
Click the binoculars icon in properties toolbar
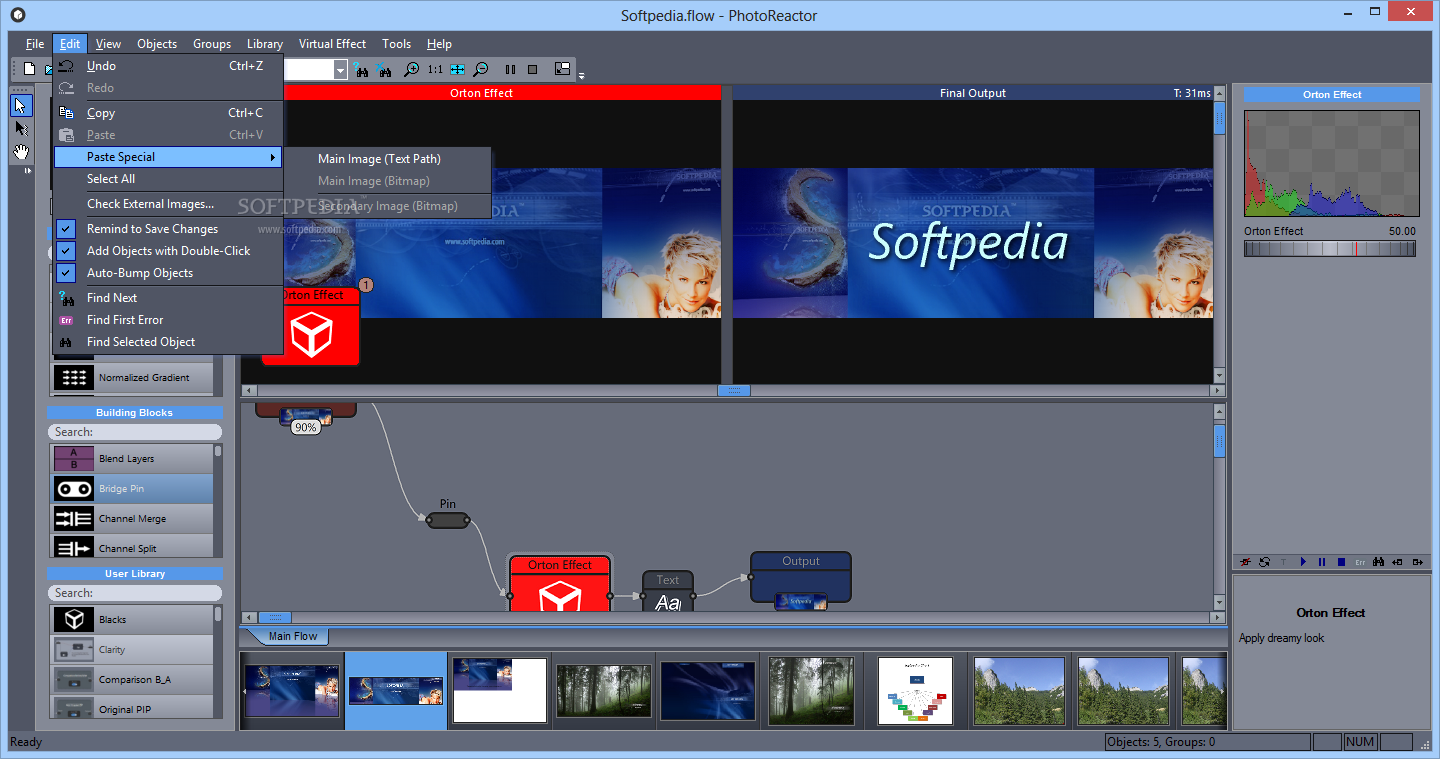[x=1378, y=562]
